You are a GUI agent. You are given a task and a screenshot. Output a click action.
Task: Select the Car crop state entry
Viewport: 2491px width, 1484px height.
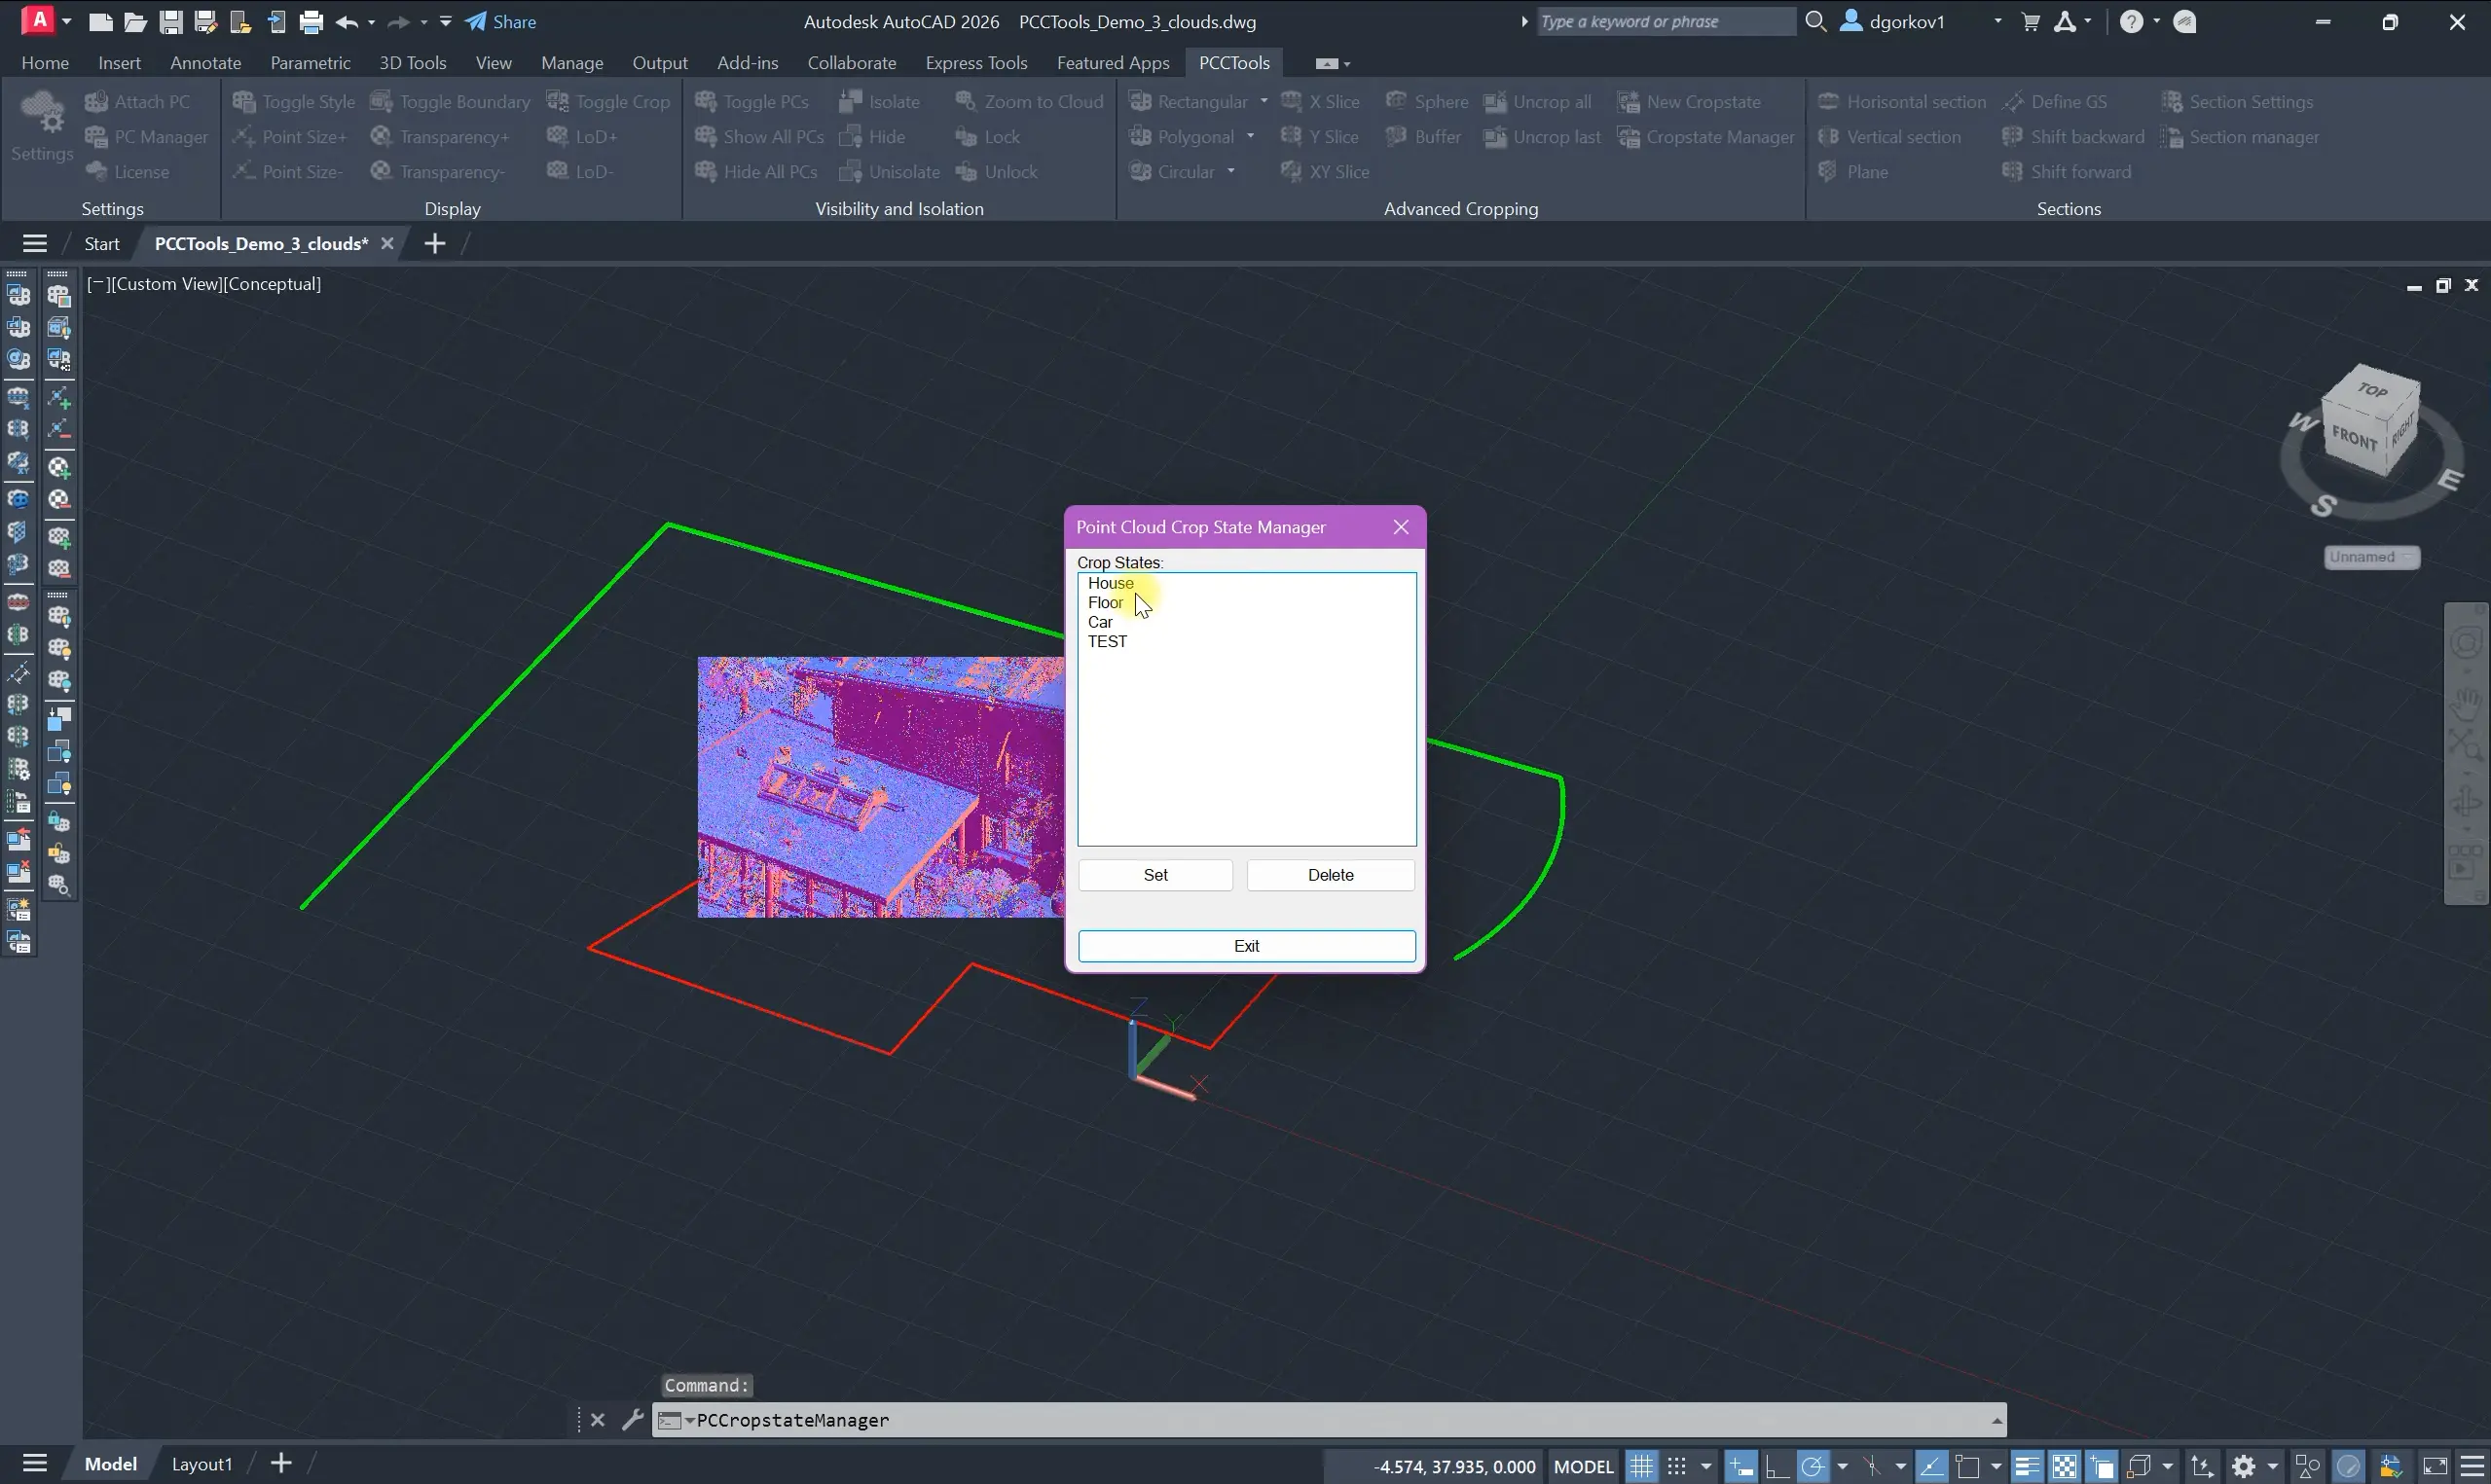pos(1100,622)
